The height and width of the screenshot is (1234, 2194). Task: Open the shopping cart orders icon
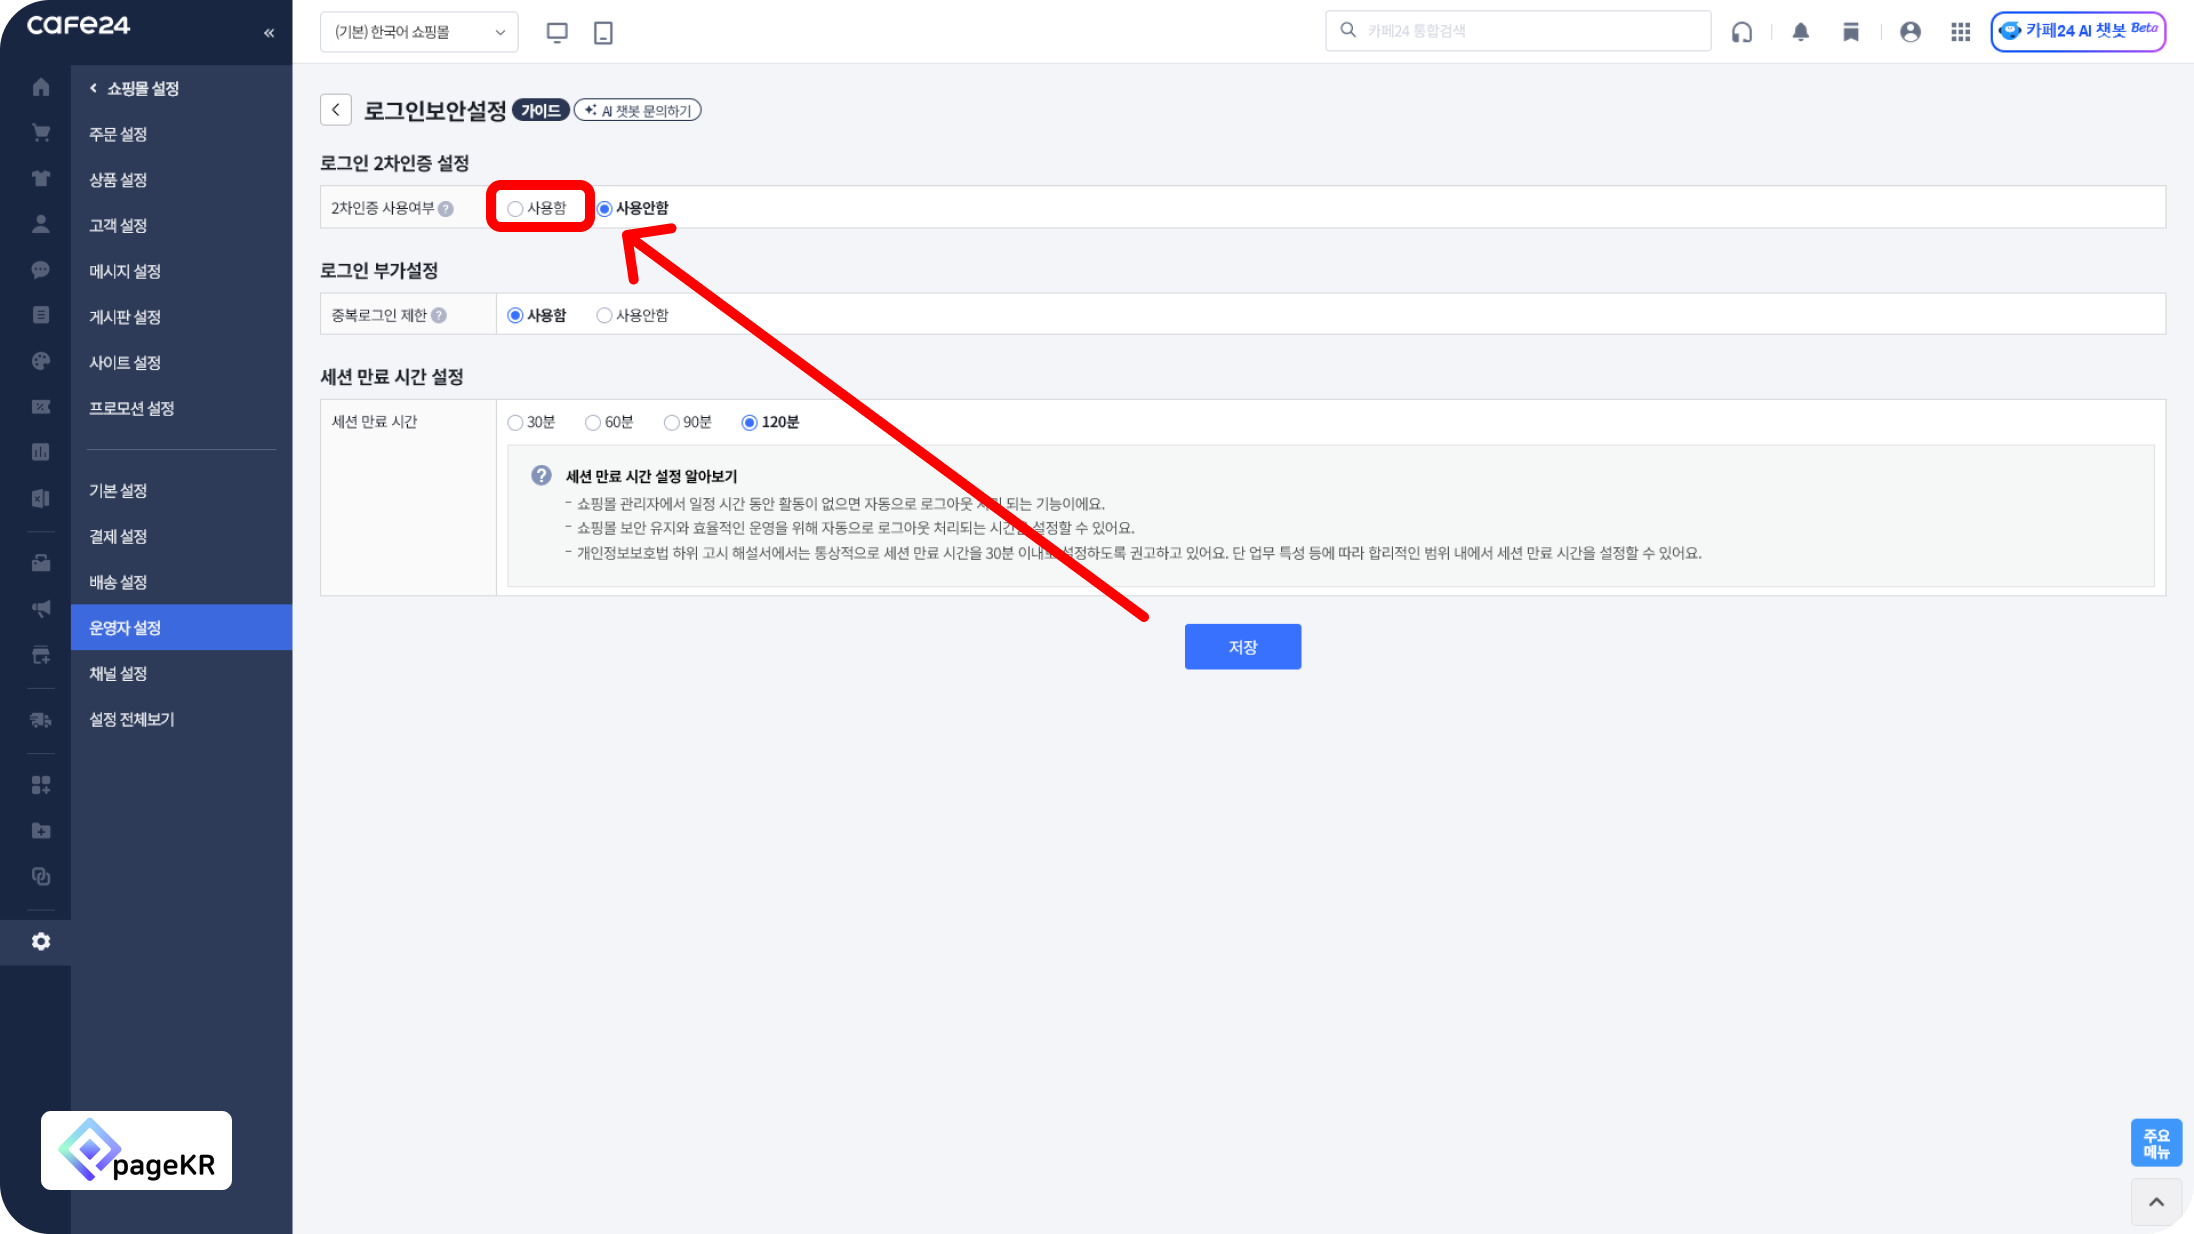[x=41, y=133]
